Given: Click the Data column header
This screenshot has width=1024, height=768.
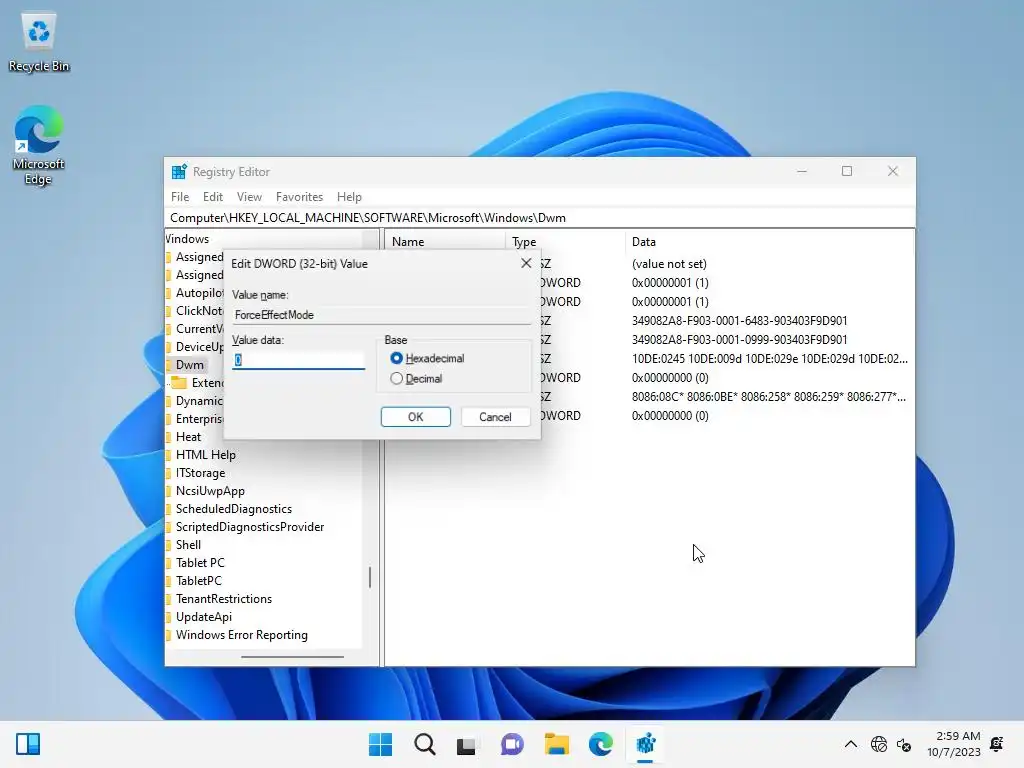Looking at the screenshot, I should pos(769,242).
